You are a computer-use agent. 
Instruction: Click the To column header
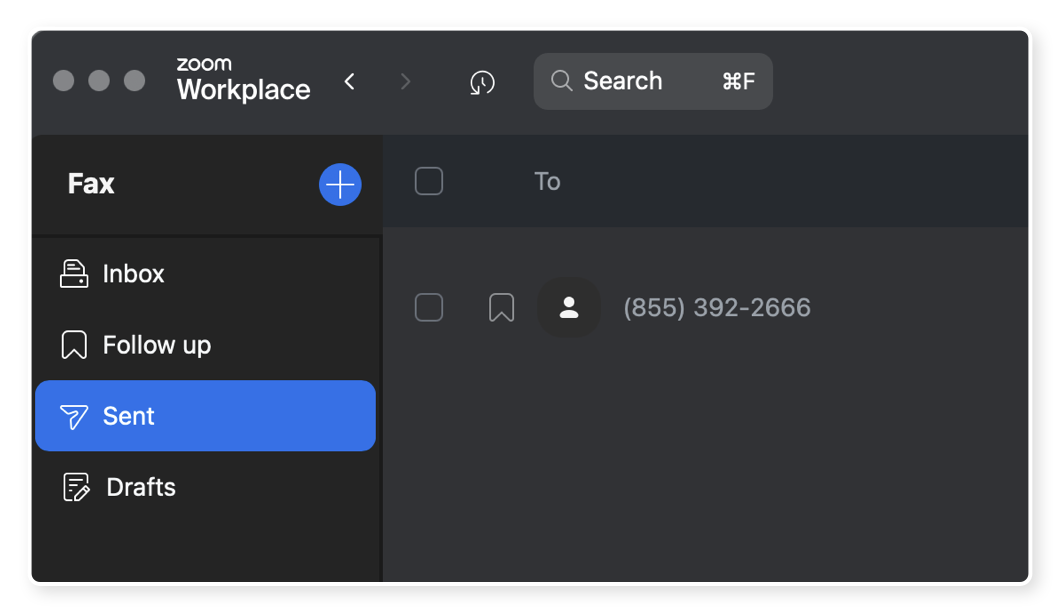pyautogui.click(x=547, y=181)
